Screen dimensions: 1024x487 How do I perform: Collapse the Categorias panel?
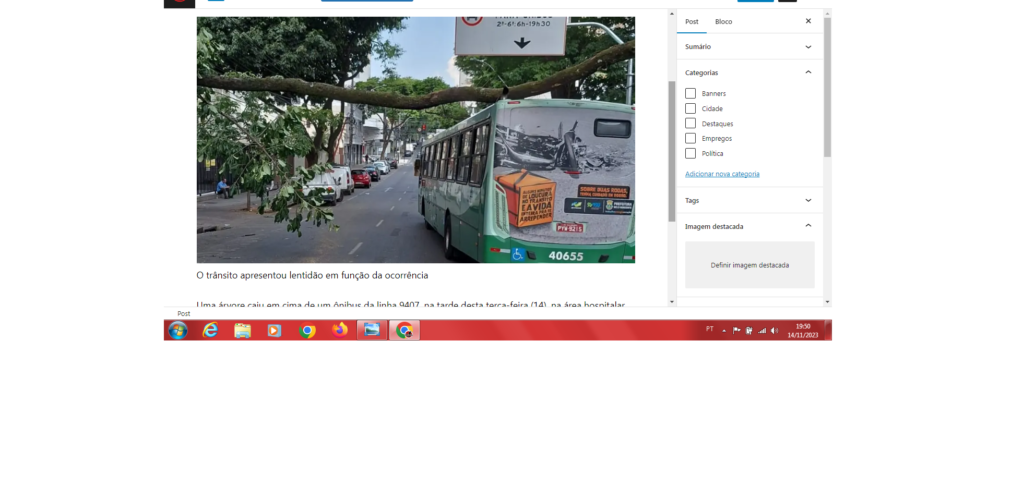pos(750,72)
